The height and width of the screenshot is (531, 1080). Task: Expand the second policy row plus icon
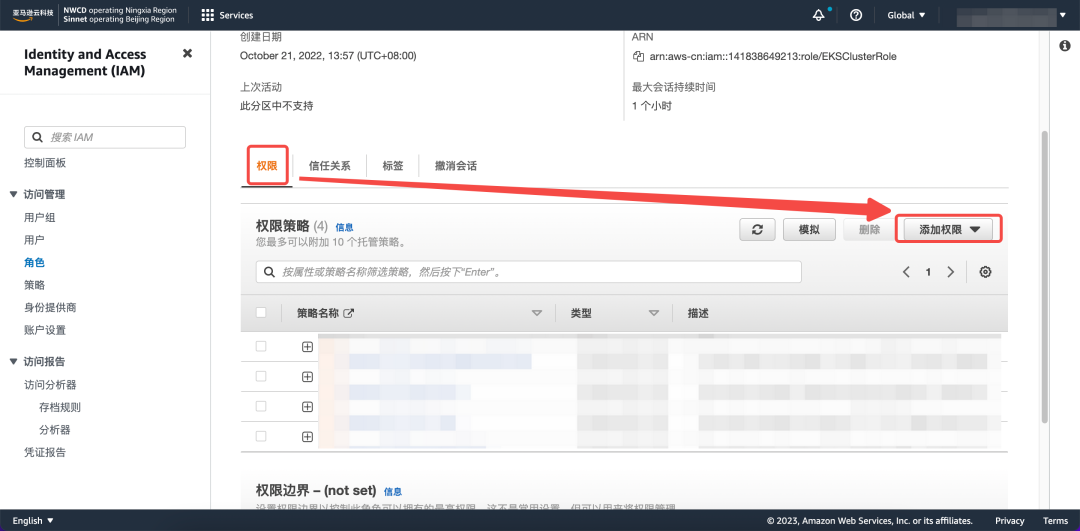point(307,377)
